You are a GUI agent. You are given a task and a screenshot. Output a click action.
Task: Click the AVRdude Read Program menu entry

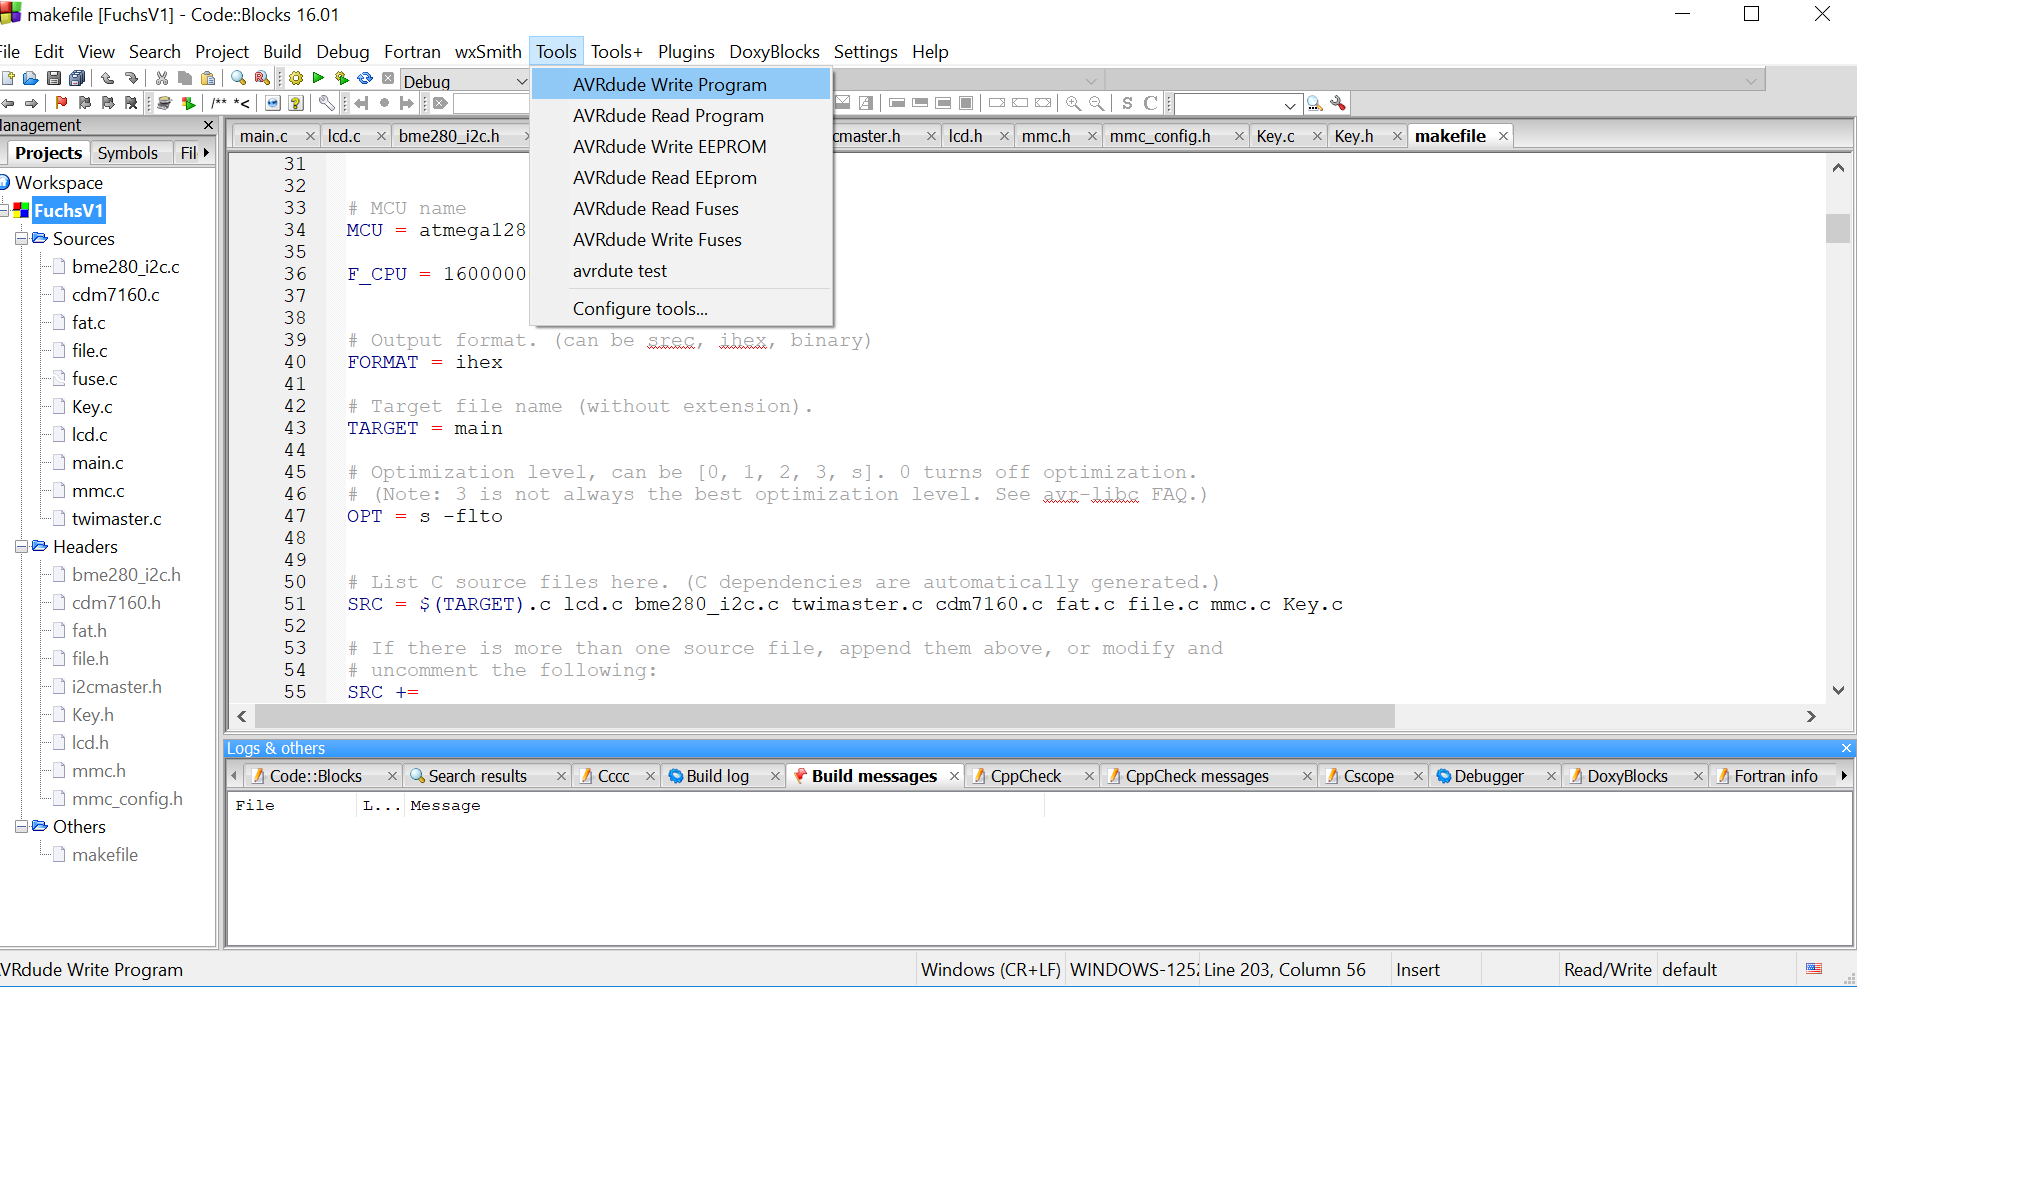click(x=682, y=116)
